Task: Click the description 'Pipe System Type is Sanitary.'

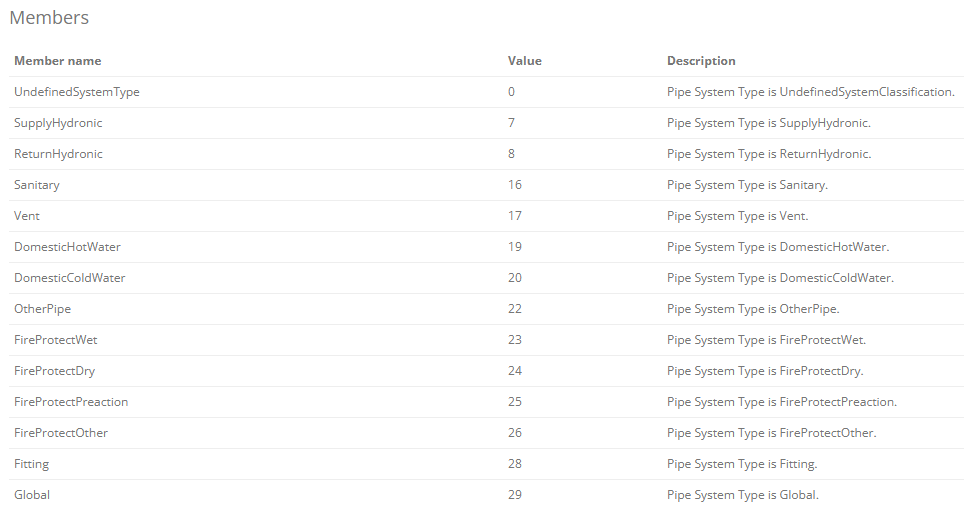Action: (x=748, y=185)
